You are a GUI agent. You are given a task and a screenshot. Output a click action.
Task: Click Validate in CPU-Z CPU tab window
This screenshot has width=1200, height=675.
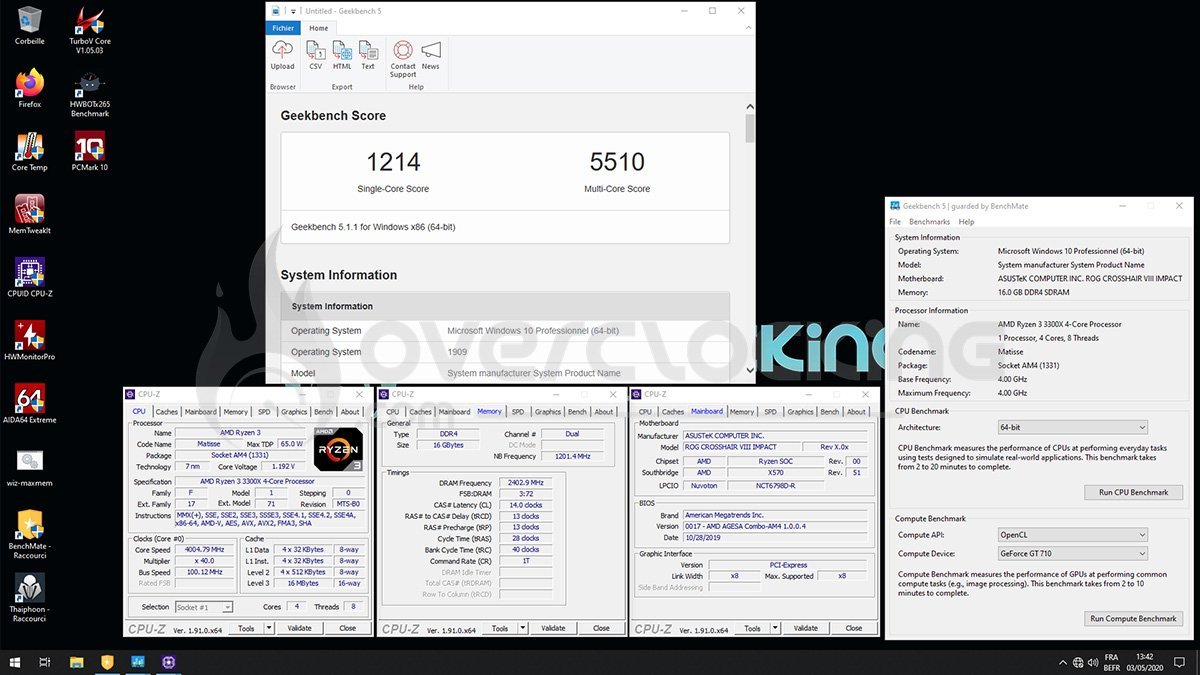click(300, 629)
